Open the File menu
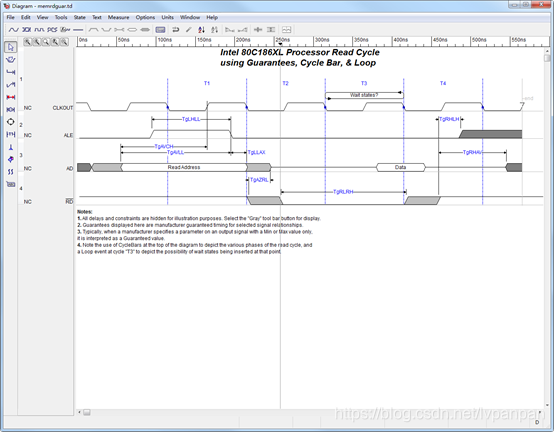Screen dimensions: 554x432 11,17
